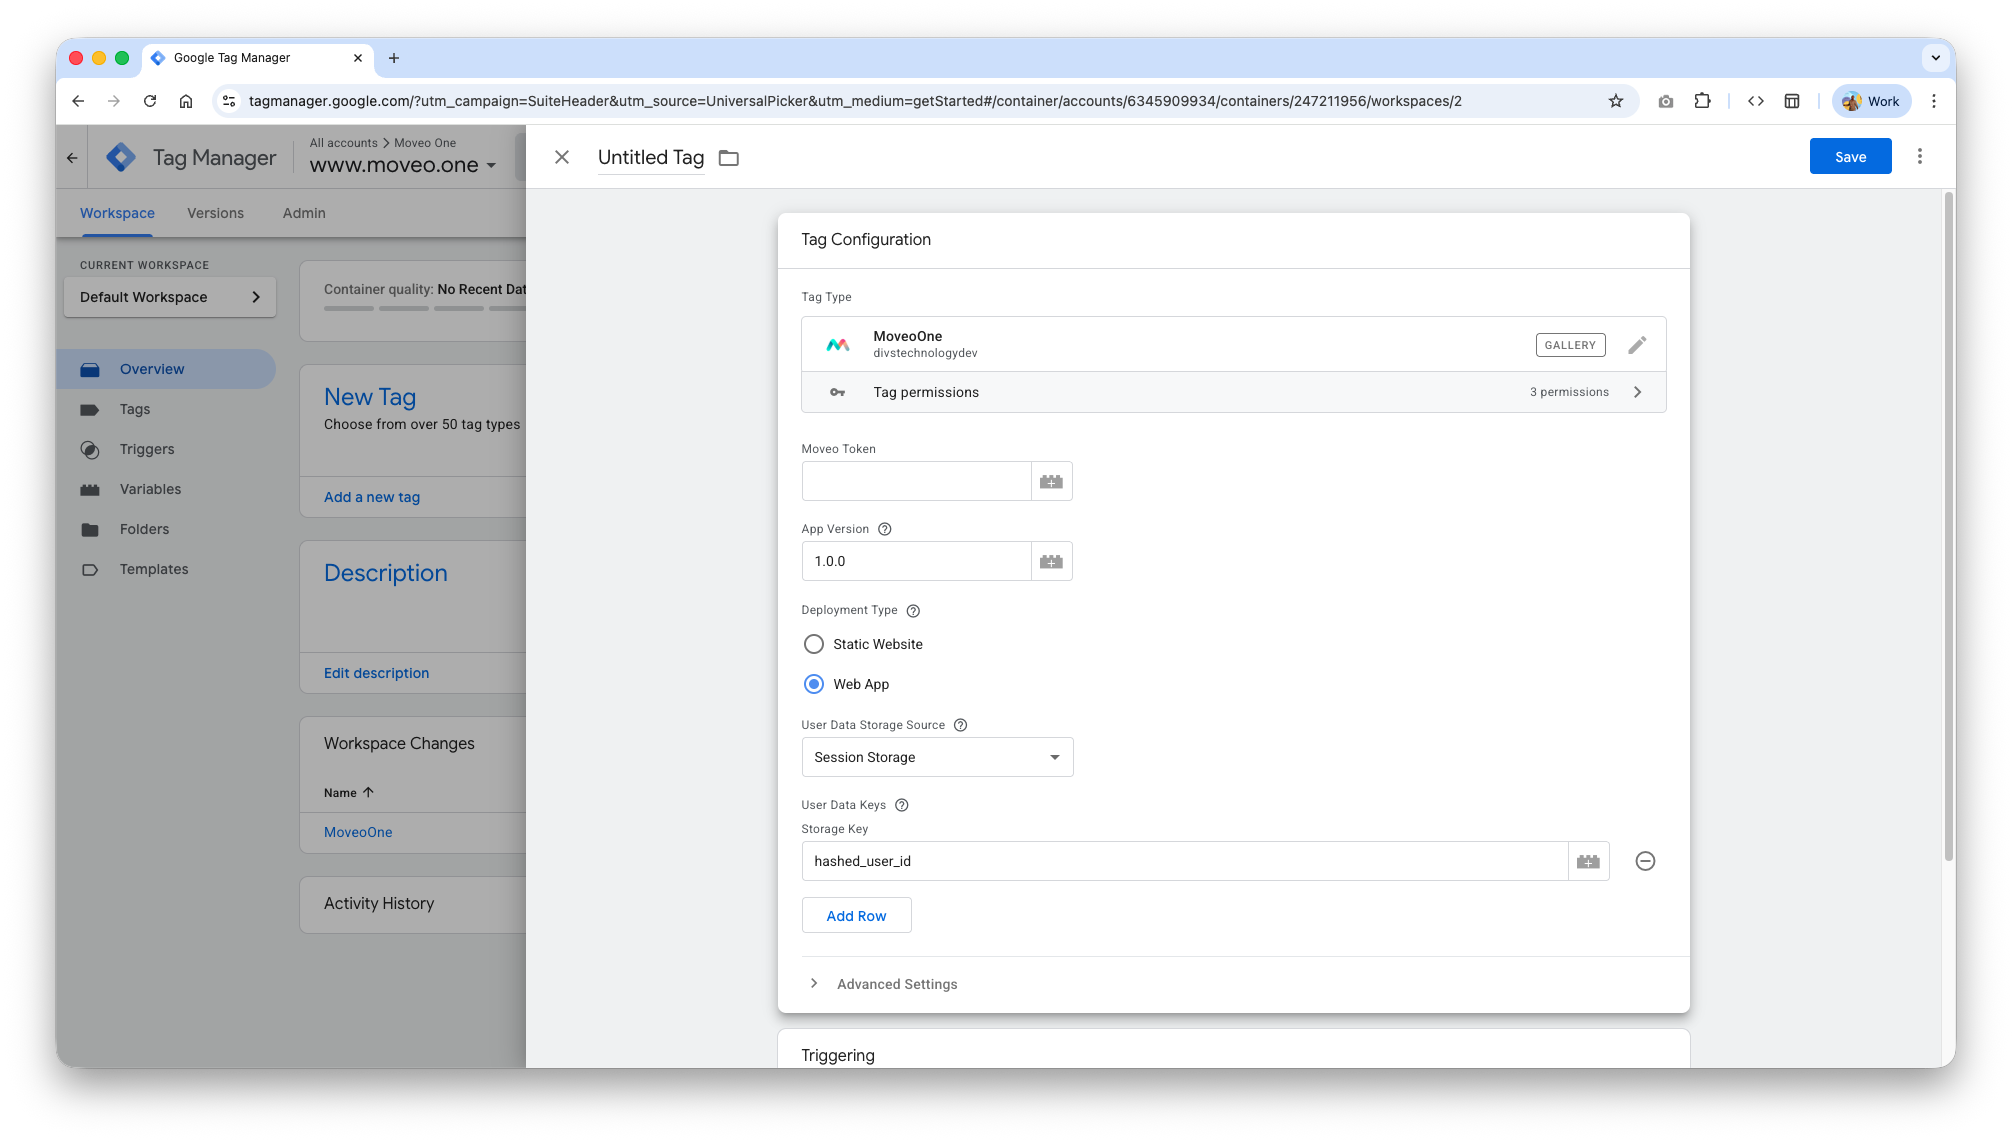Image resolution: width=2012 pixels, height=1142 pixels.
Task: Click into the Moveo Token input field
Action: 916,482
